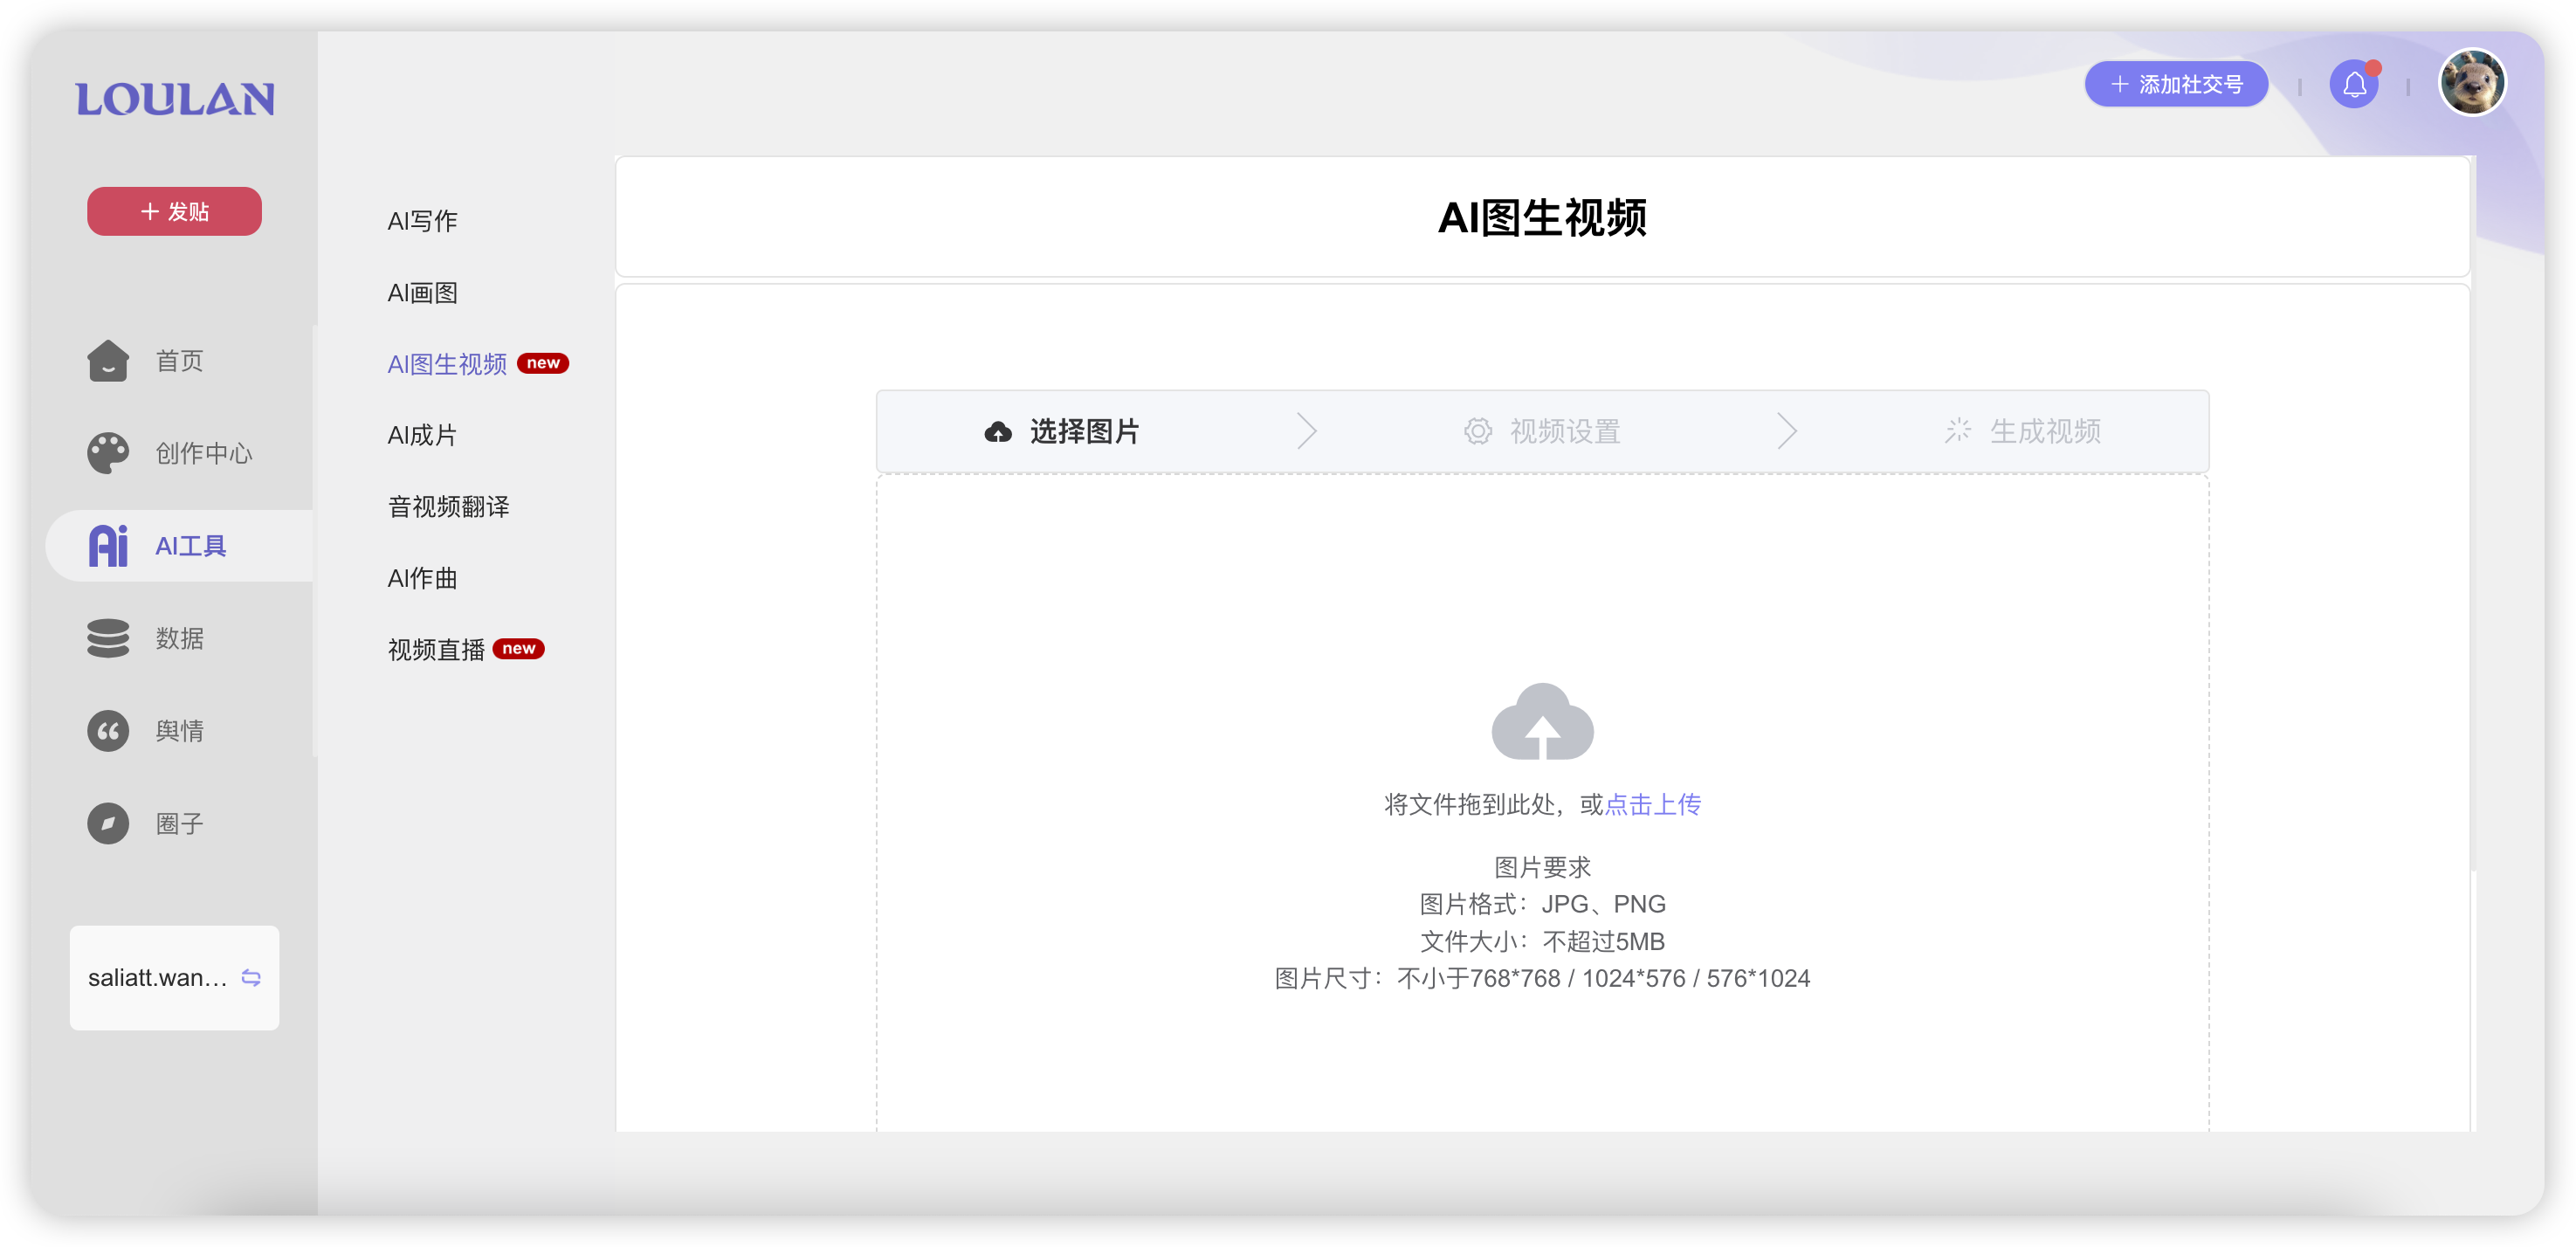The image size is (2576, 1247).
Task: Open 数据 label in sidebar
Action: point(180,638)
